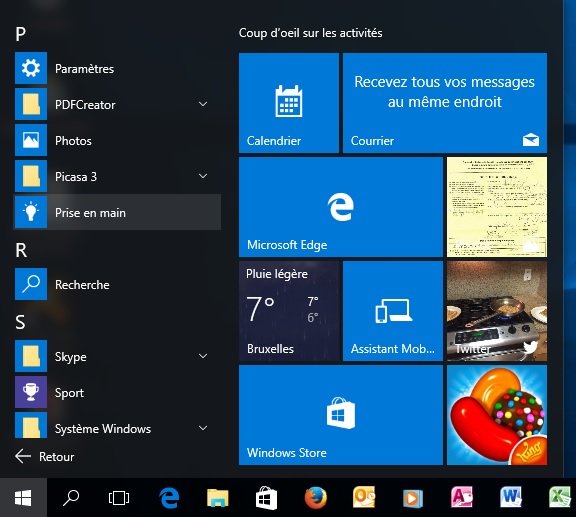
Task: Launch Firefox from the taskbar
Action: tap(316, 498)
